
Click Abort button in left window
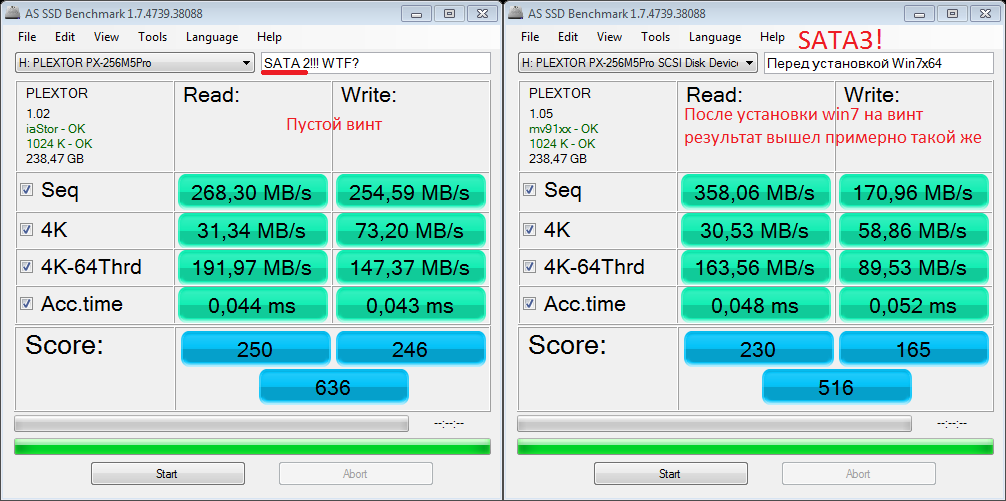coord(355,473)
